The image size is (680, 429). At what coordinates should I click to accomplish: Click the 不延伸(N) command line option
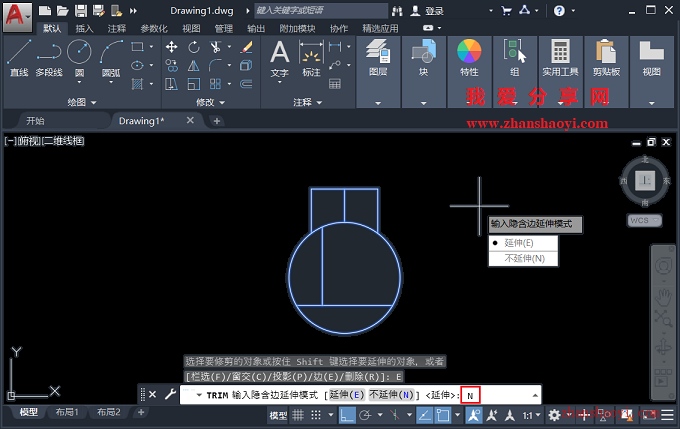pyautogui.click(x=392, y=395)
